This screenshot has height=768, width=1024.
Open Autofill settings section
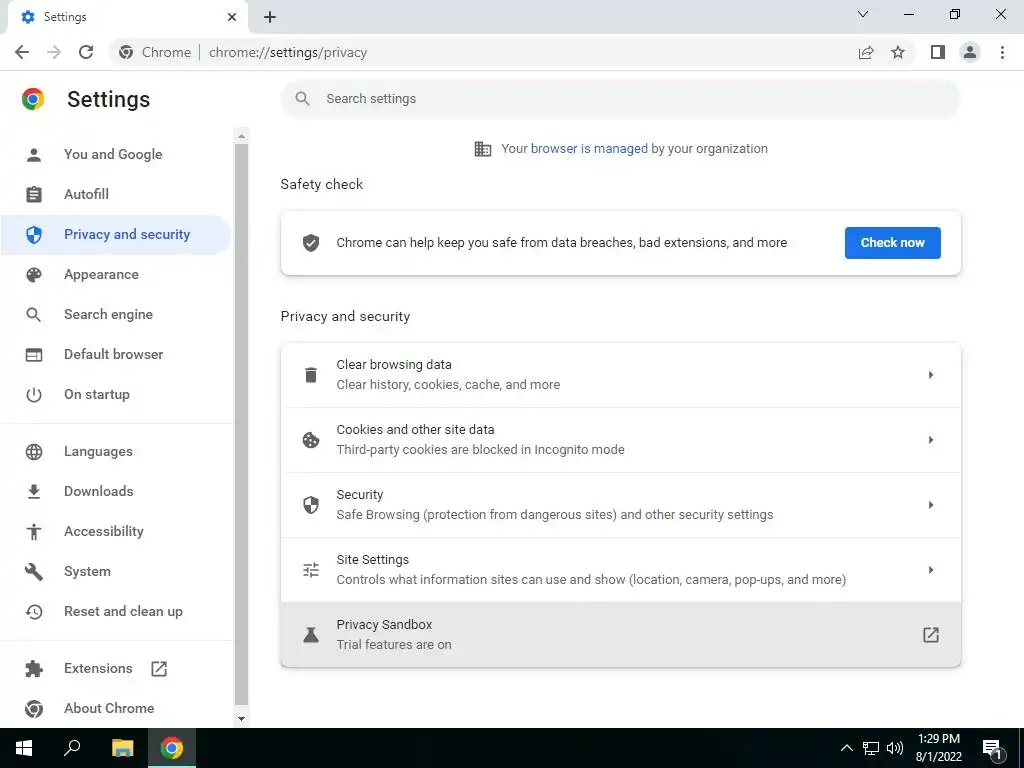[x=116, y=195]
